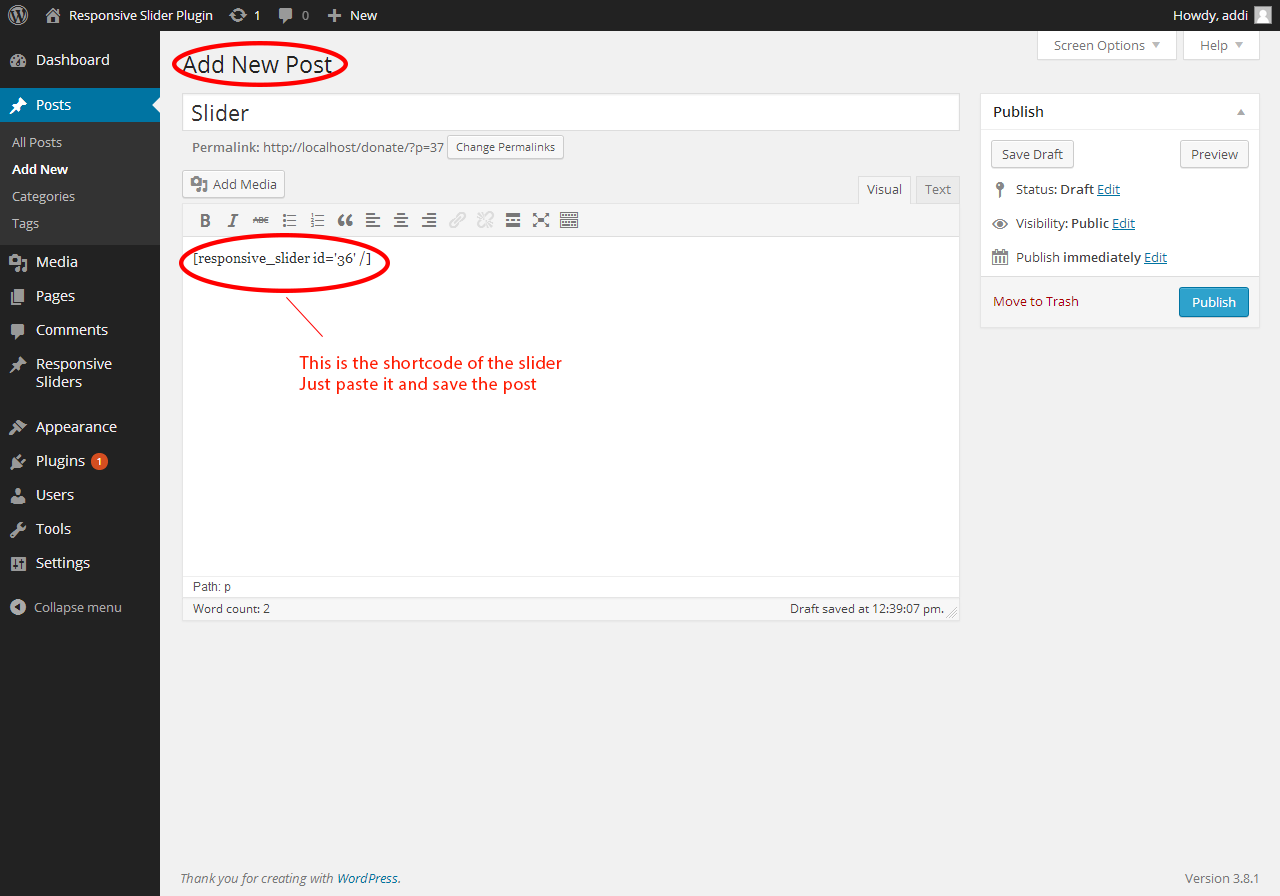Edit the post Status
1280x896 pixels.
click(1108, 190)
